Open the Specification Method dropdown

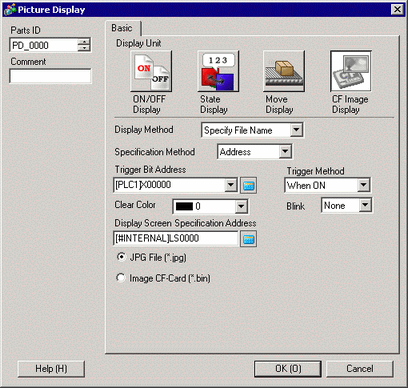point(285,152)
